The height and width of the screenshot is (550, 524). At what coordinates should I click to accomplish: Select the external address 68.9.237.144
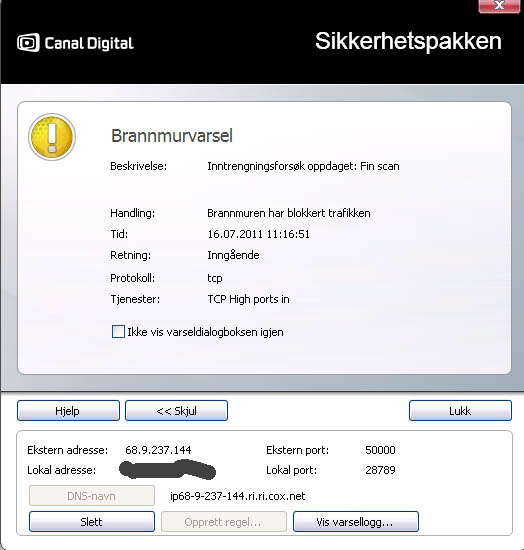pyautogui.click(x=158, y=450)
